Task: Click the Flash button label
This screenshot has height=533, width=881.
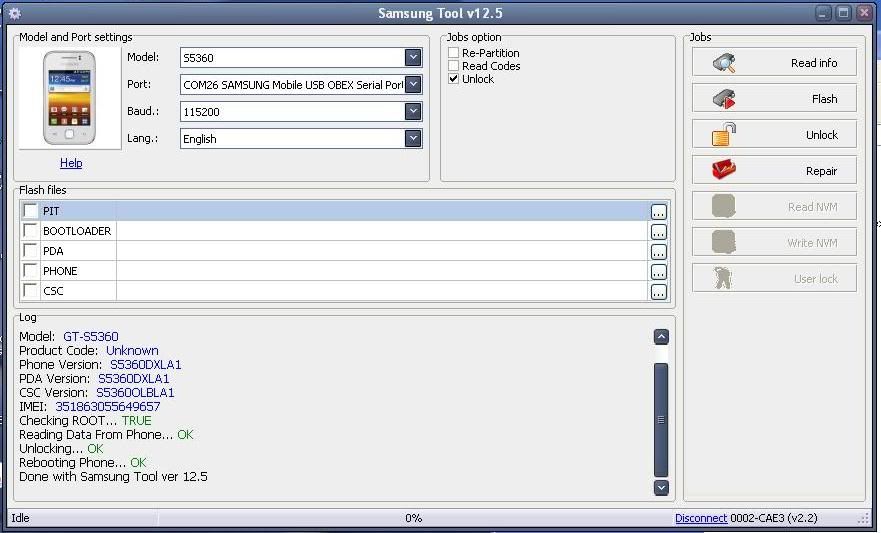Action: pos(824,99)
